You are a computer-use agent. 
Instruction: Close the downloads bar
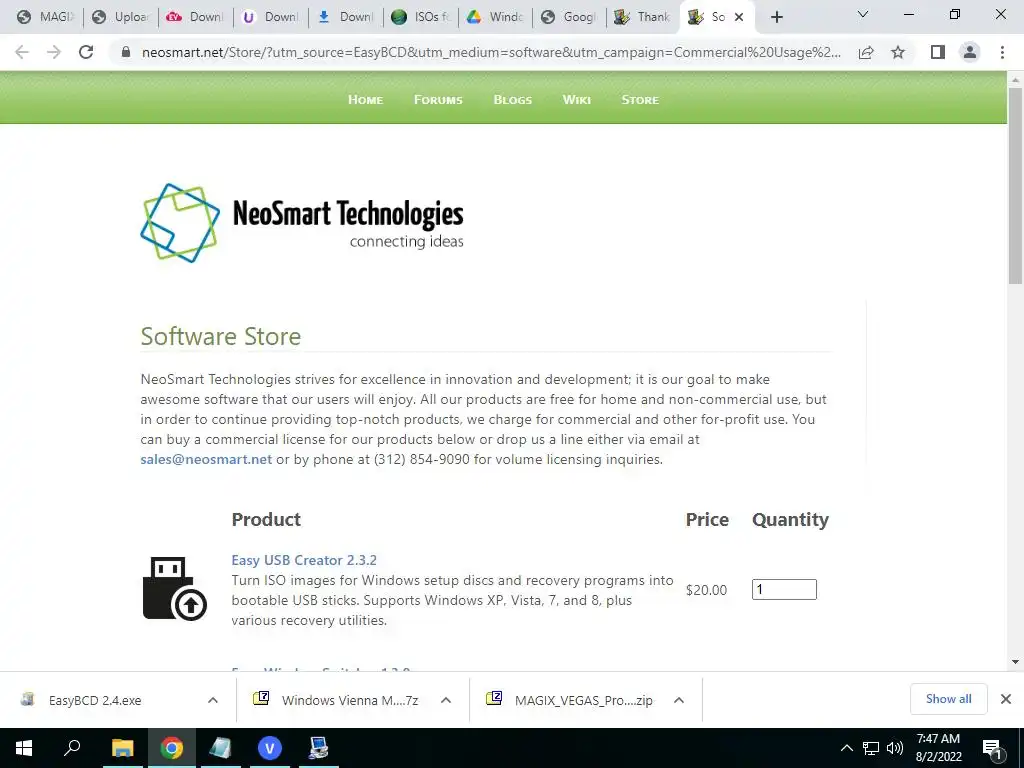point(1006,699)
